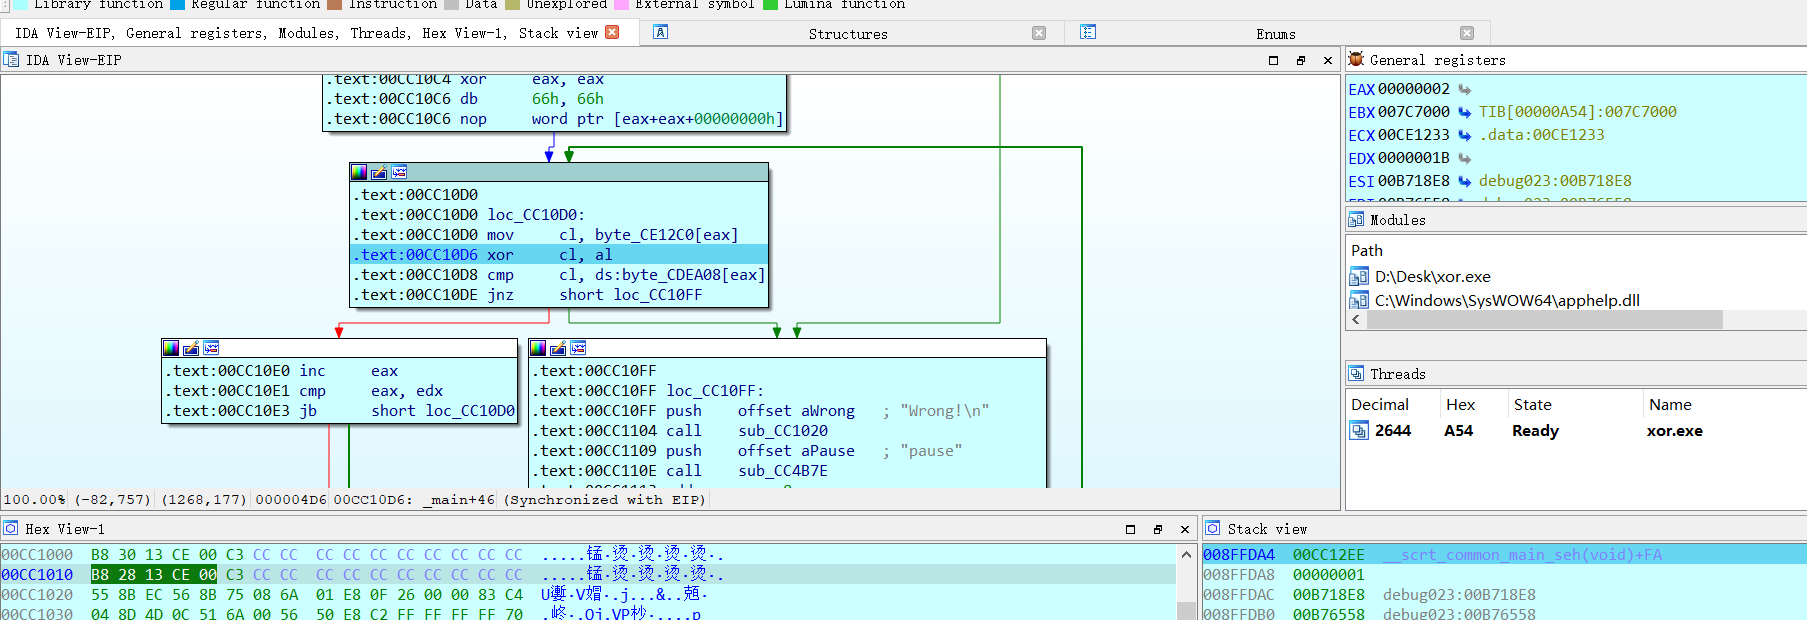The width and height of the screenshot is (1807, 620).
Task: Select the EAX register value field
Action: (1413, 89)
